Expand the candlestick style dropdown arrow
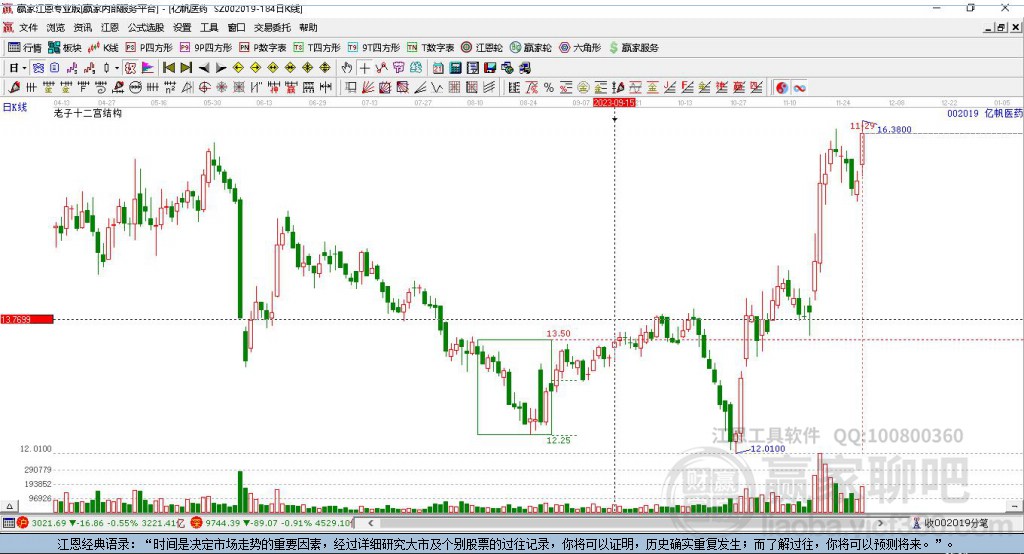Screen dimensions: 1024x554 coord(116,67)
